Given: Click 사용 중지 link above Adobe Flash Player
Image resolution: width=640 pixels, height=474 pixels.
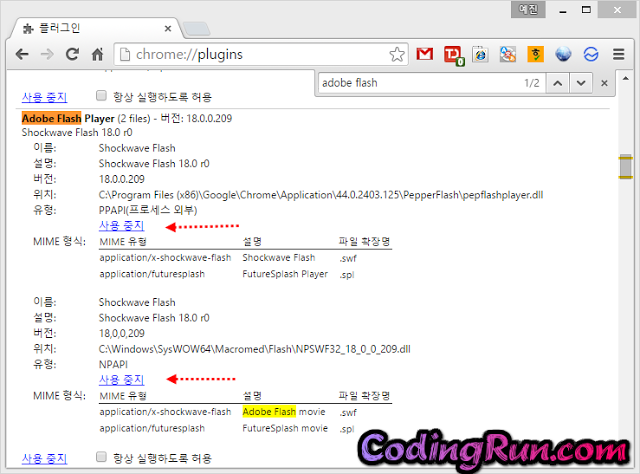Looking at the screenshot, I should click(x=44, y=97).
